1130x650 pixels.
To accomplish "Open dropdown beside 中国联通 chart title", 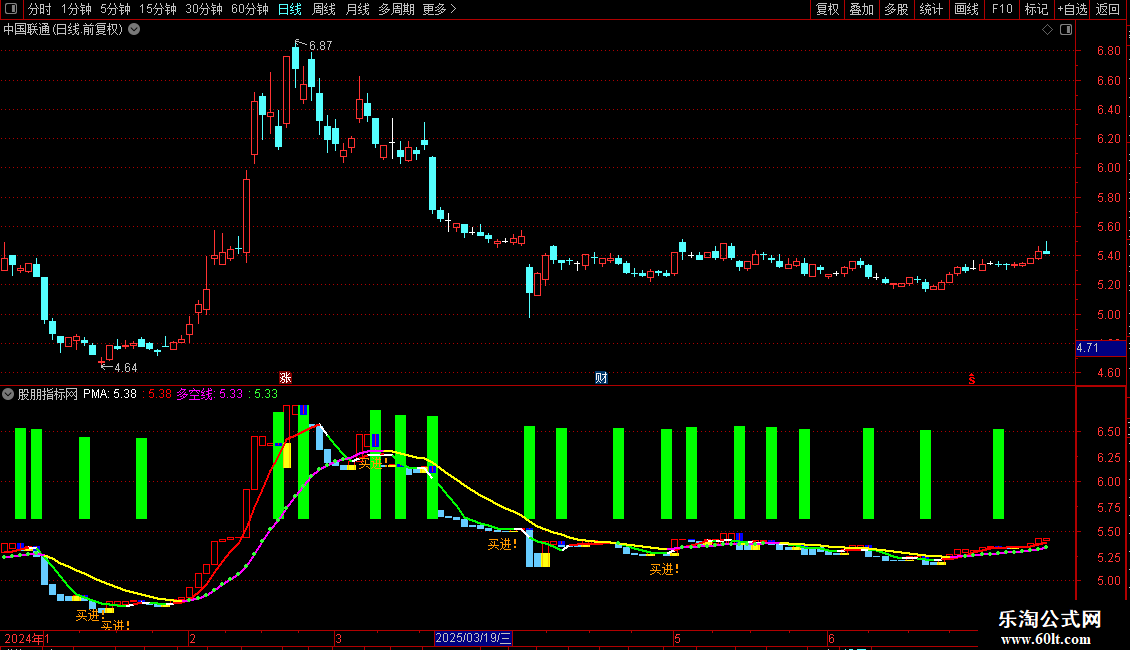I will tap(134, 30).
